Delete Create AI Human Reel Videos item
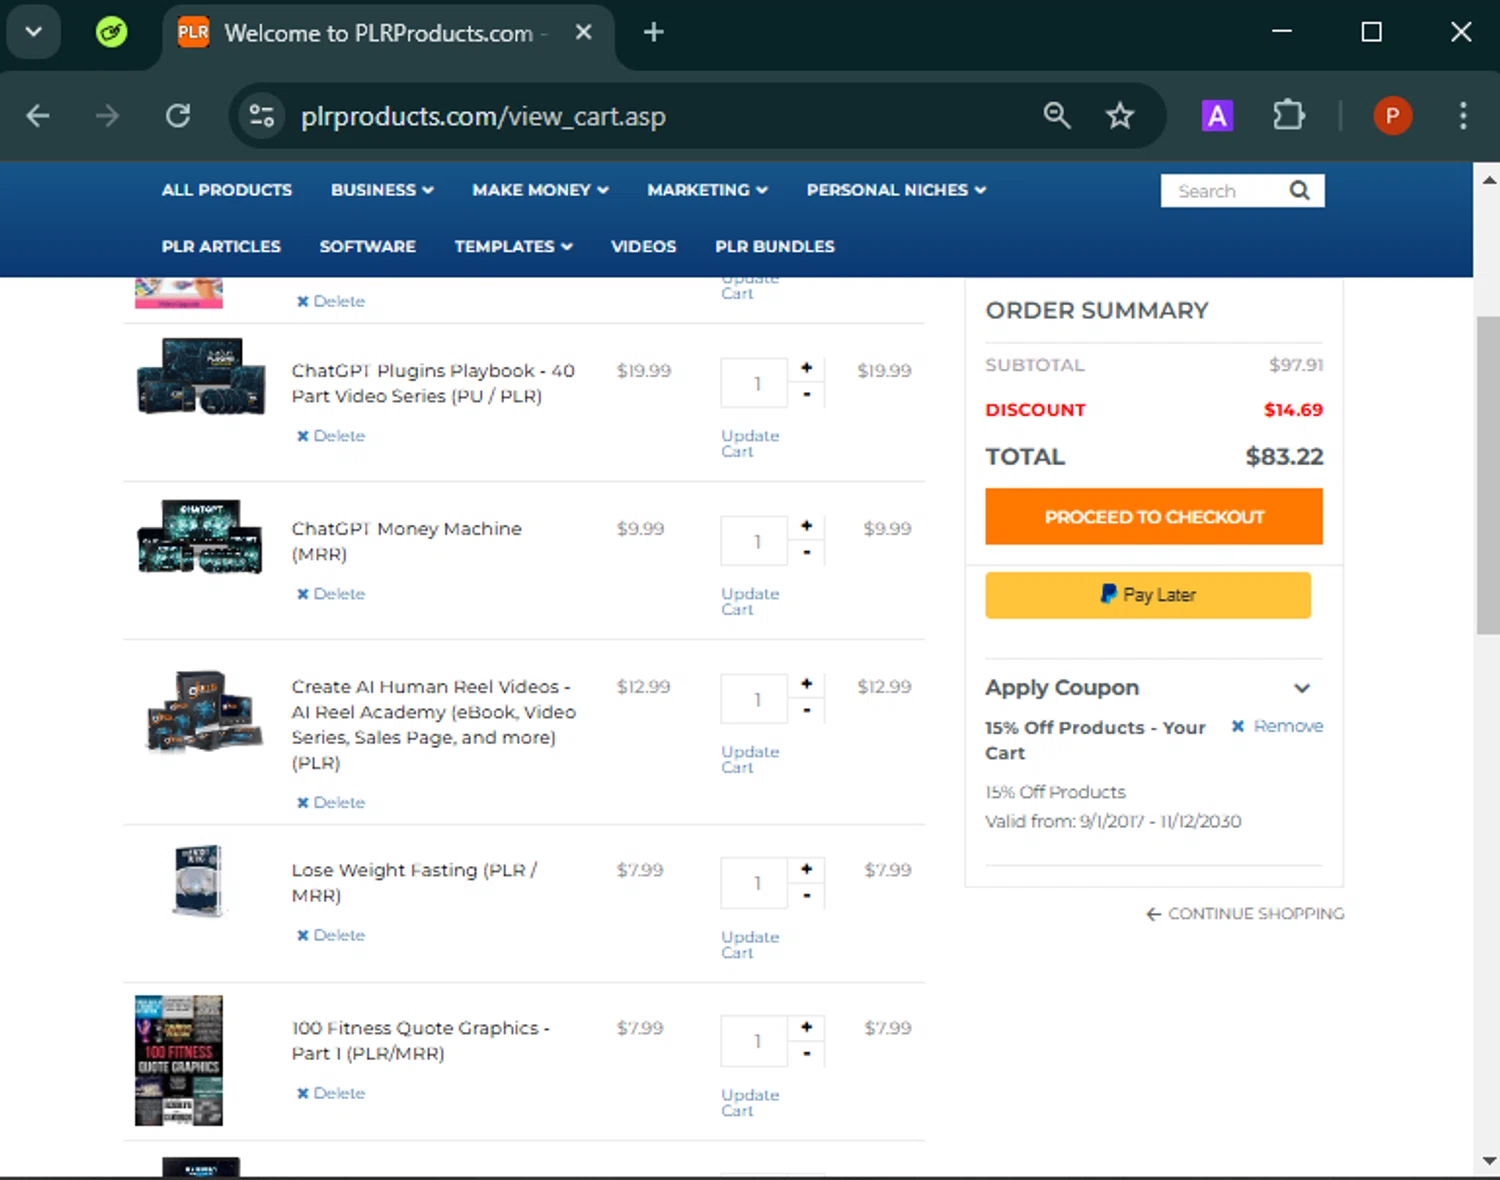 coord(331,803)
